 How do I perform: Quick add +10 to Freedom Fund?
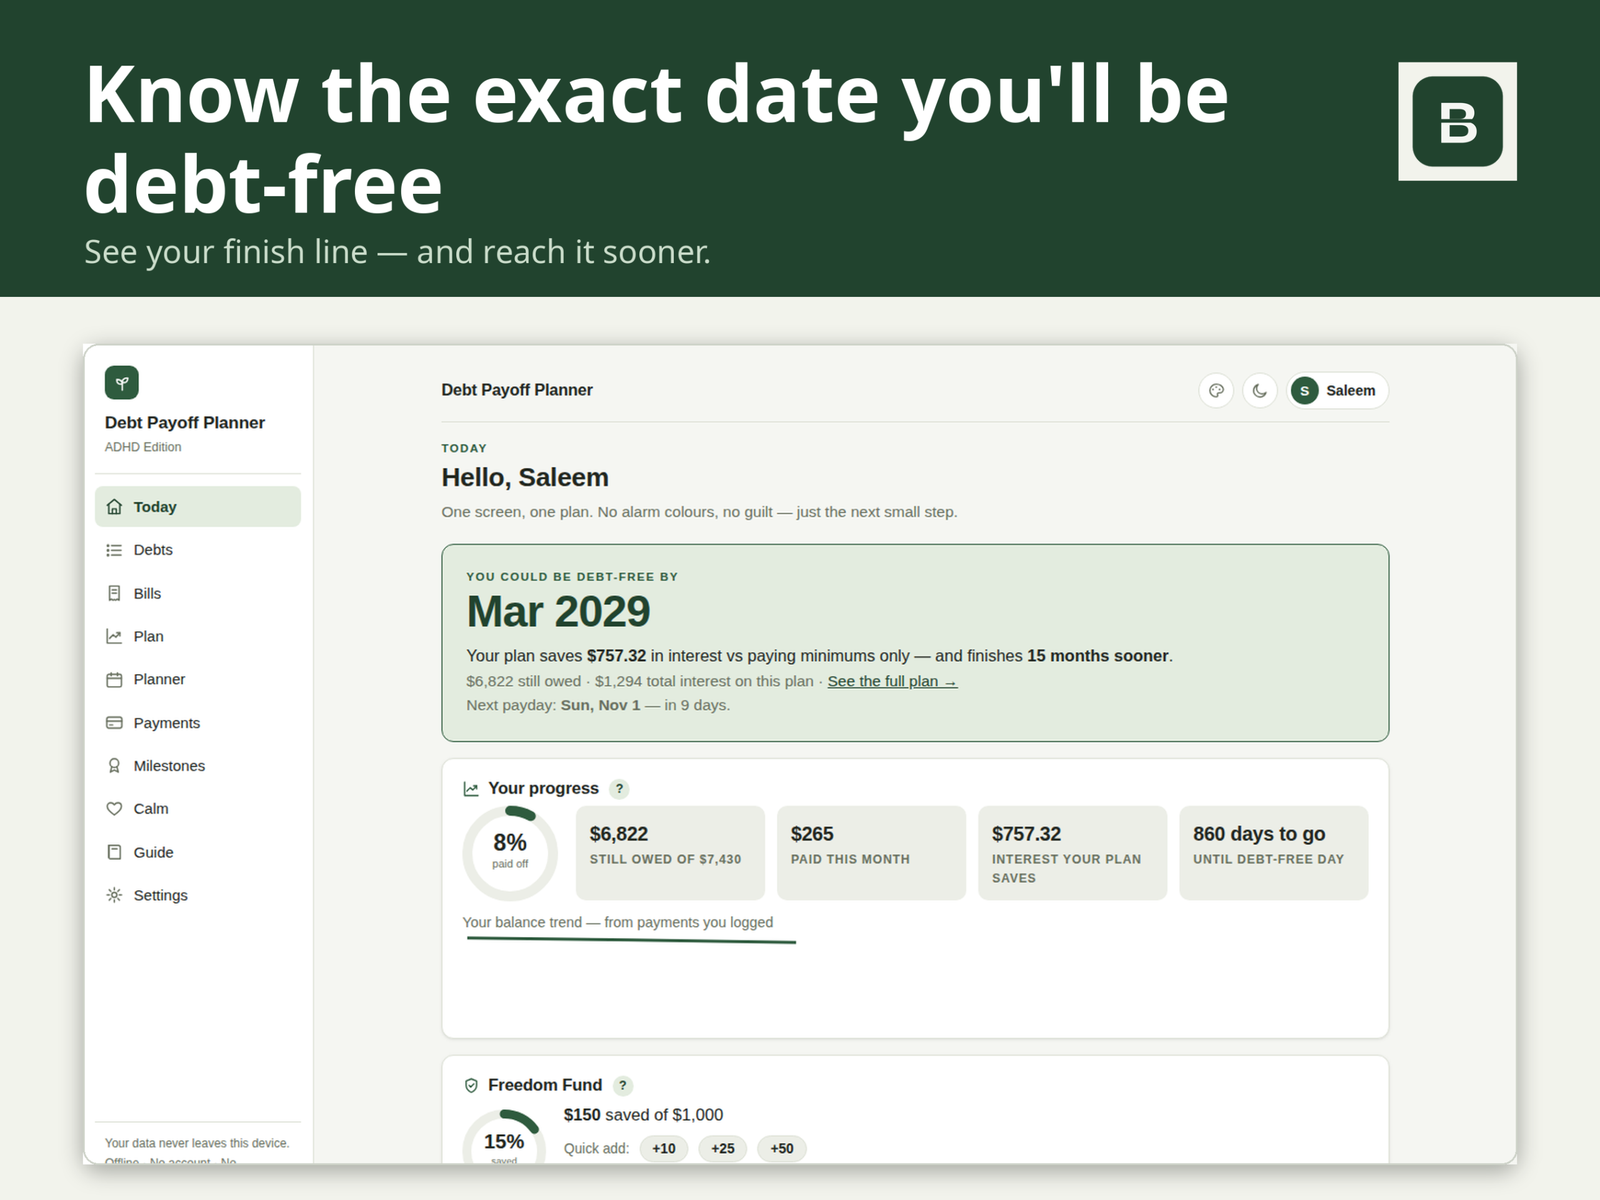point(664,1148)
